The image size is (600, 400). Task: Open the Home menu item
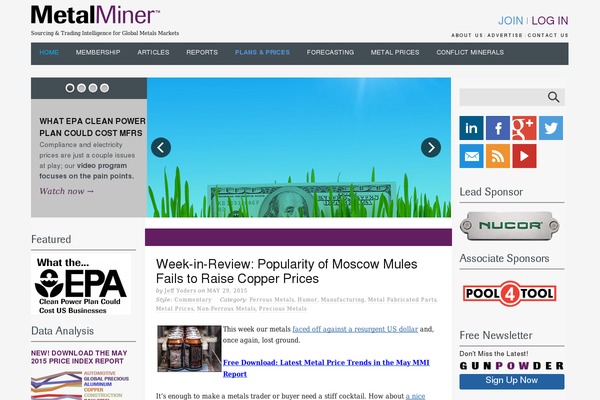pos(49,52)
